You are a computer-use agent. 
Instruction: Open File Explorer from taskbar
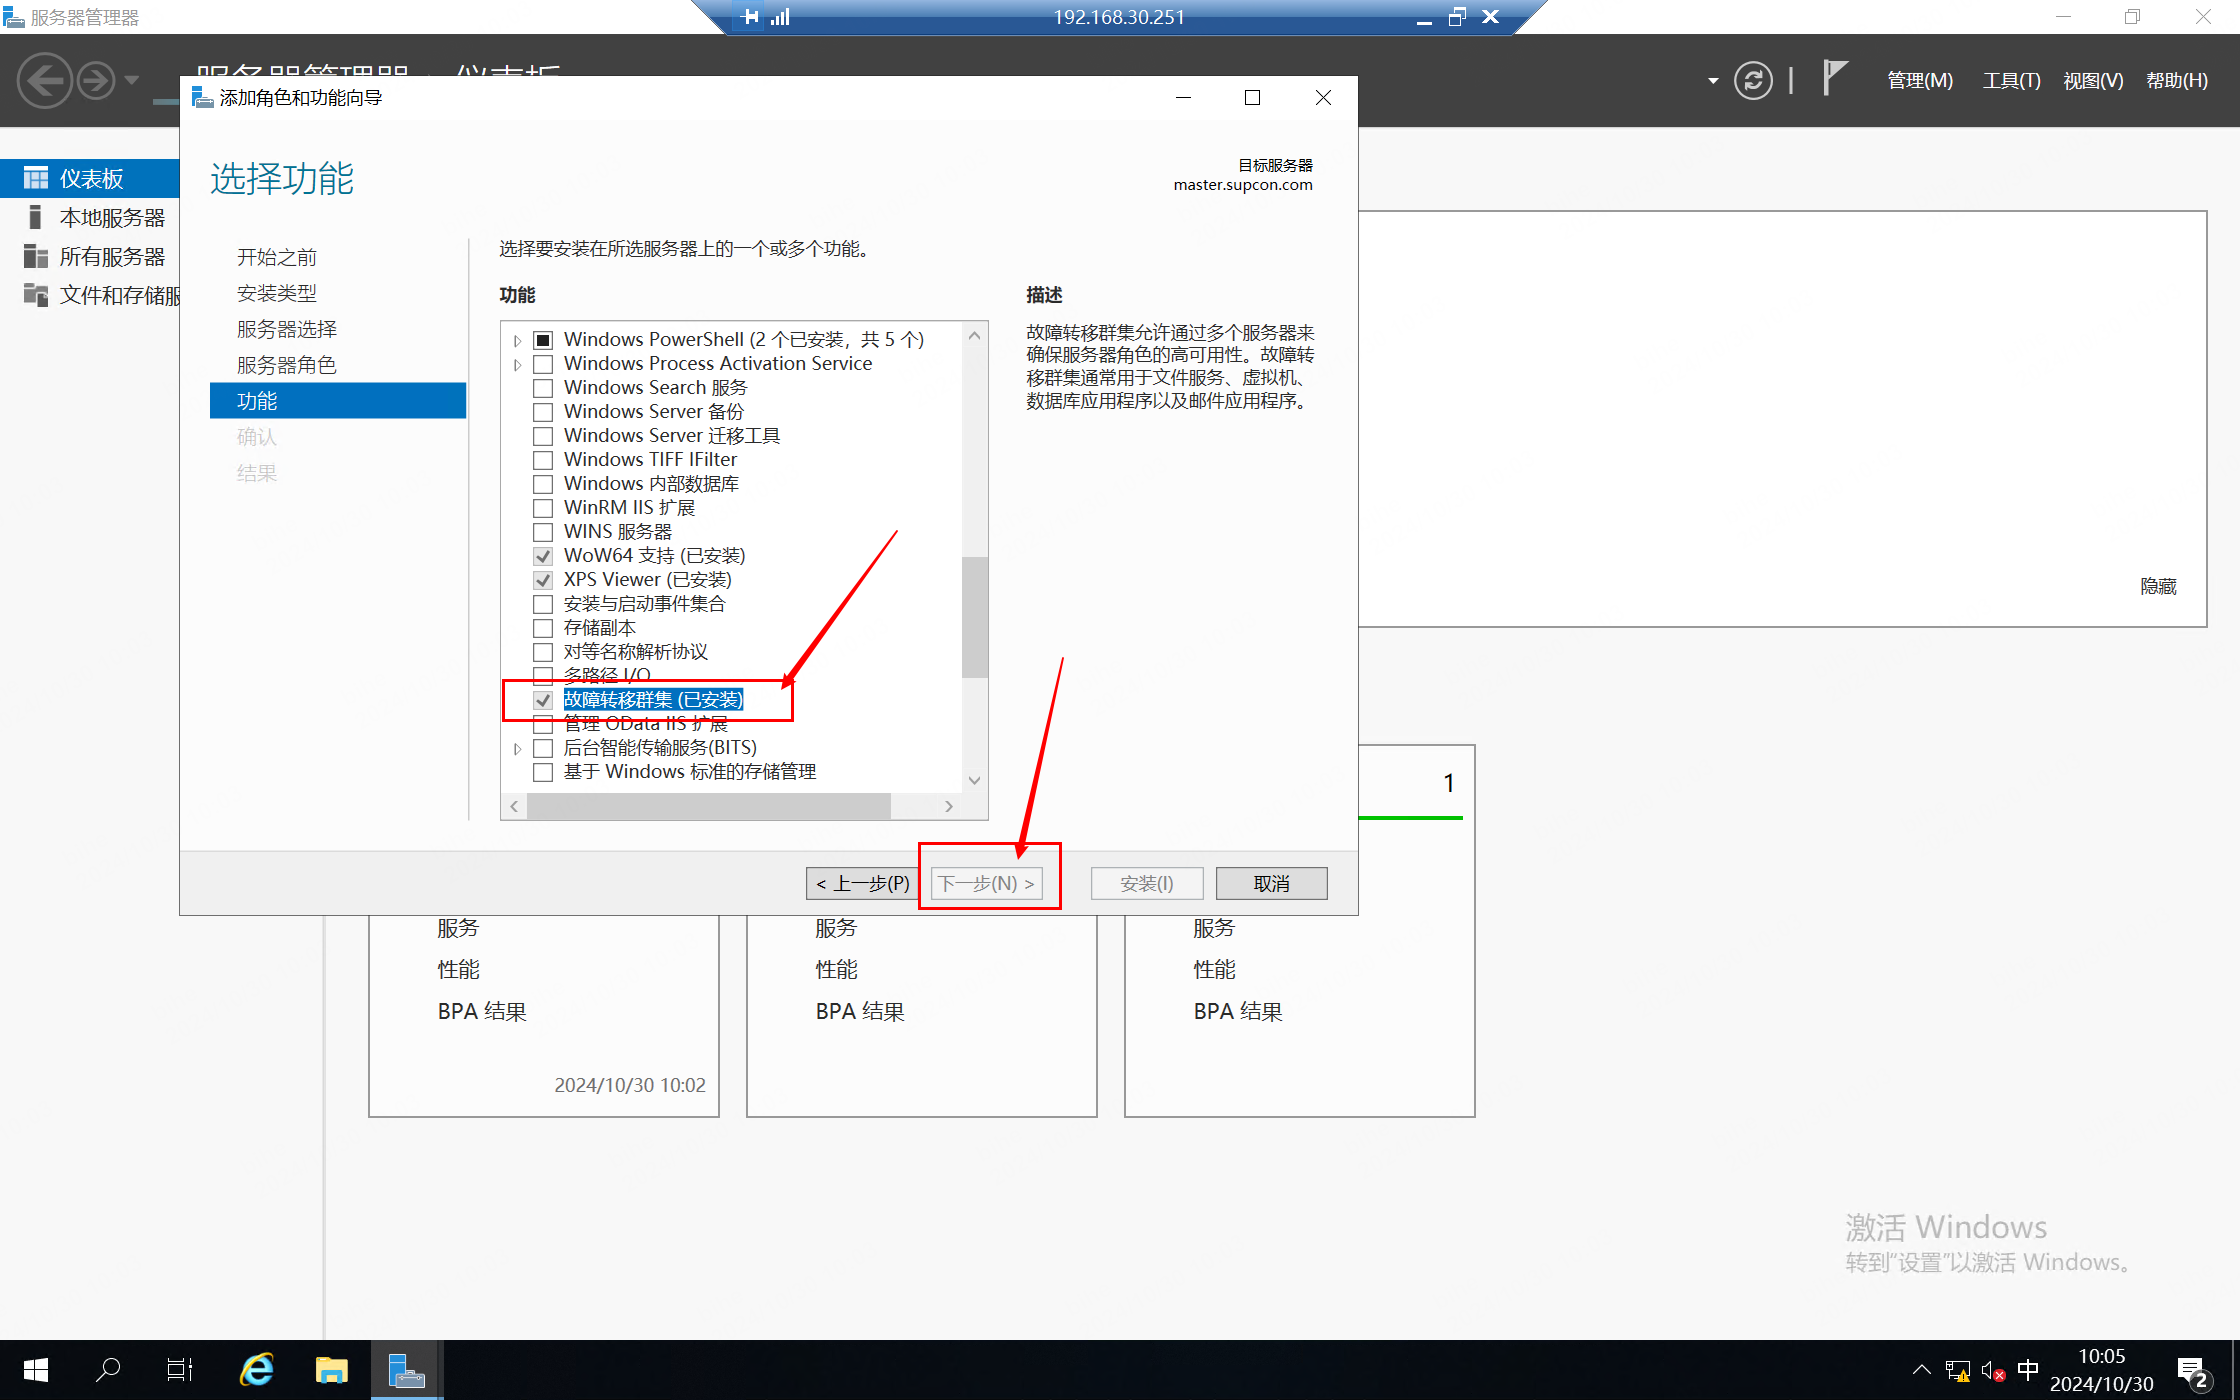point(332,1369)
